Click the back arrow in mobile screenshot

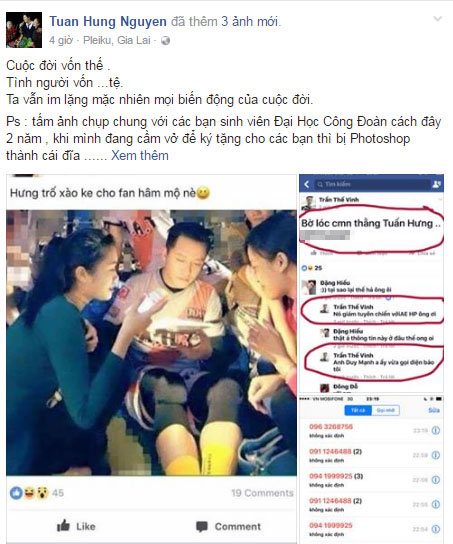(307, 184)
